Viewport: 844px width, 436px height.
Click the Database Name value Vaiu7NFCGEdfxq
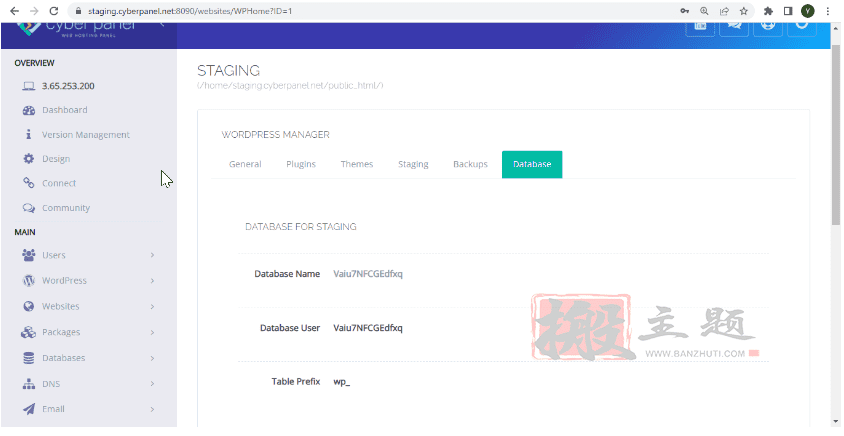368,273
